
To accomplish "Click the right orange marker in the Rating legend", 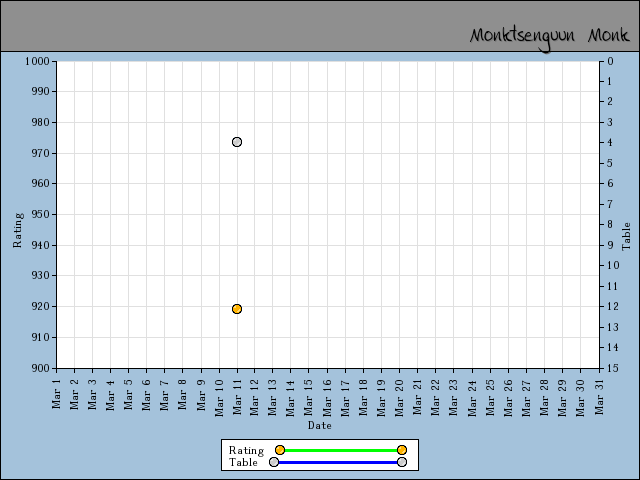I will [402, 450].
